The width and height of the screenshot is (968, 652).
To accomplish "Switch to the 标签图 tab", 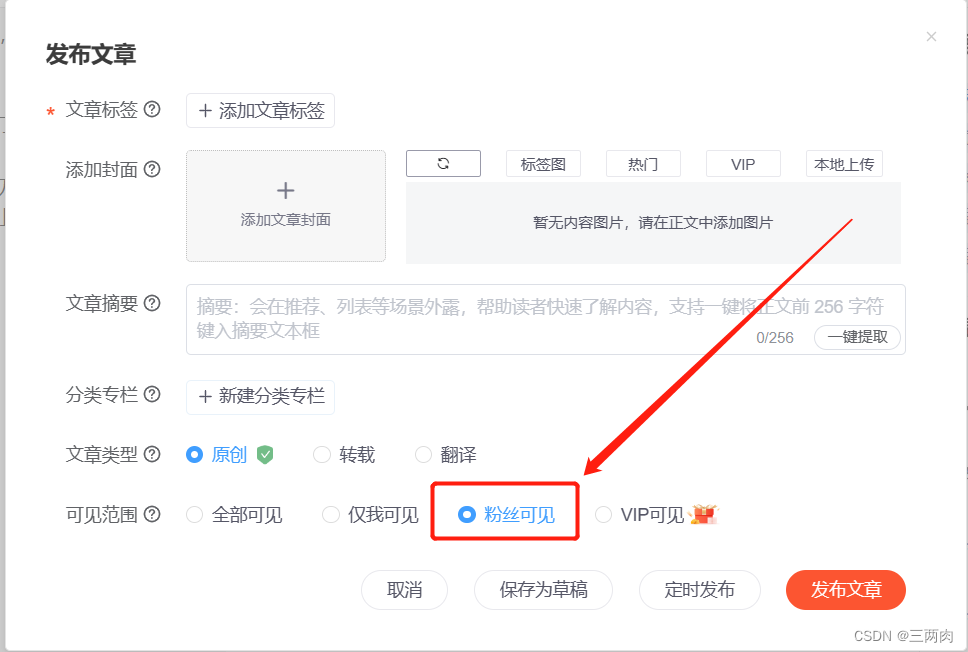I will coord(543,163).
